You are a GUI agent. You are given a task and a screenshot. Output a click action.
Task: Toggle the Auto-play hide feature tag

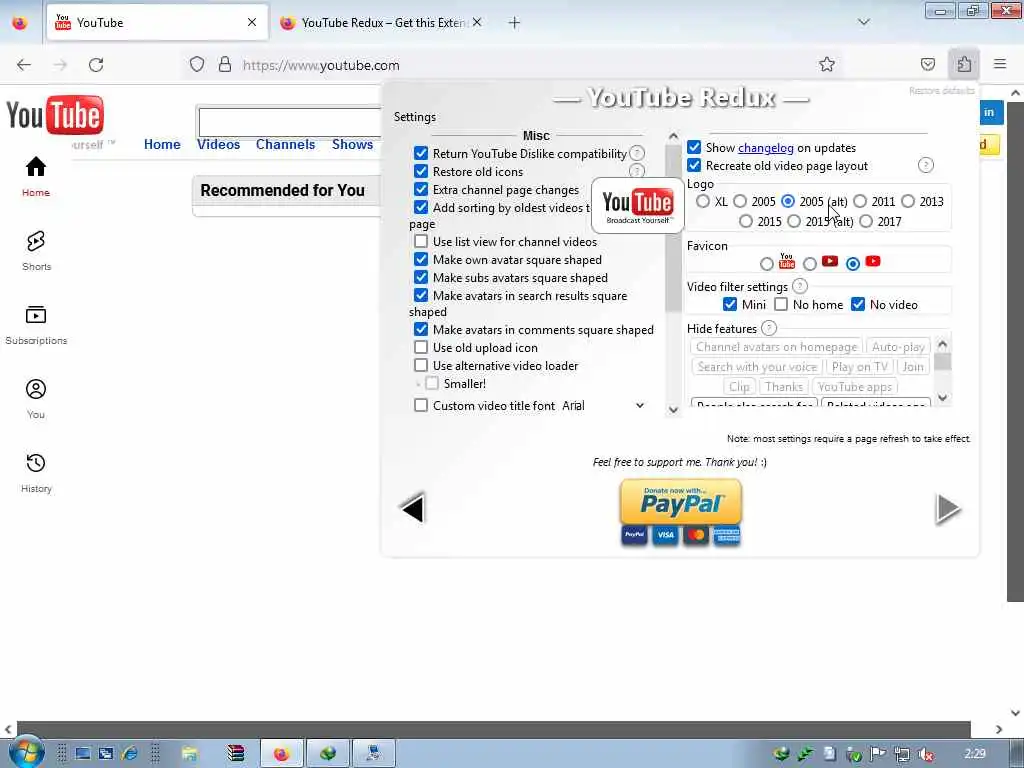coord(898,347)
